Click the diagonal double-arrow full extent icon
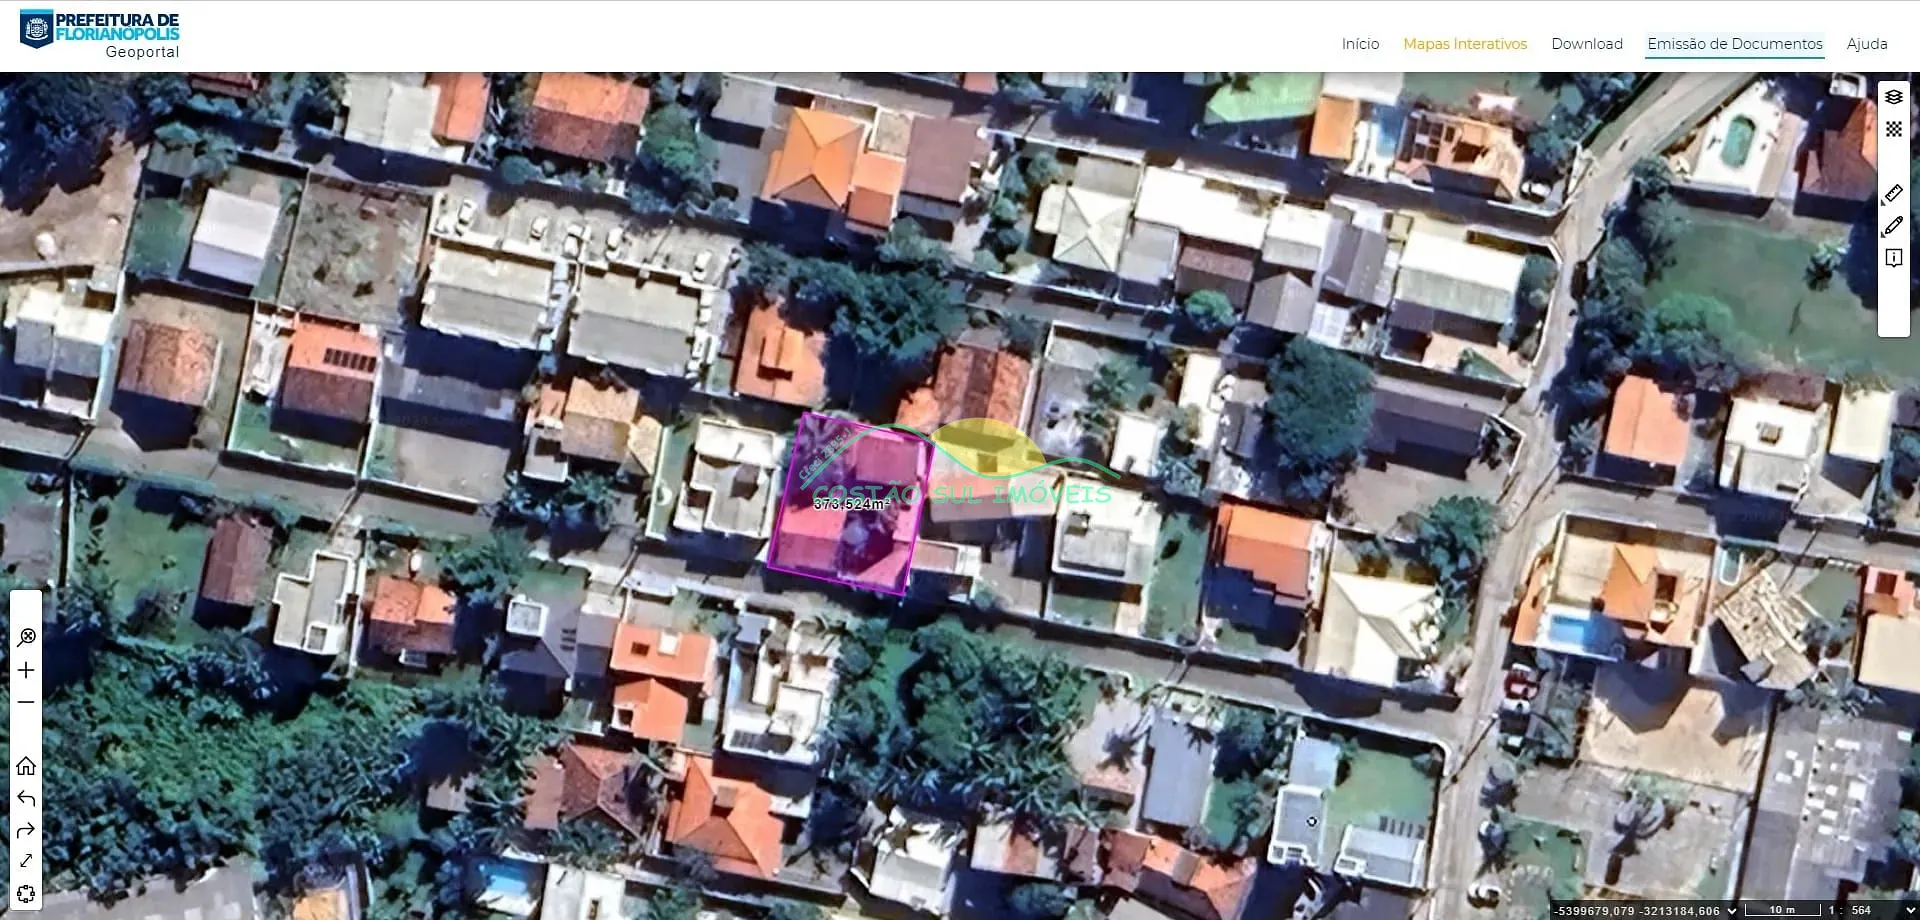Viewport: 1920px width, 920px height. click(x=26, y=861)
